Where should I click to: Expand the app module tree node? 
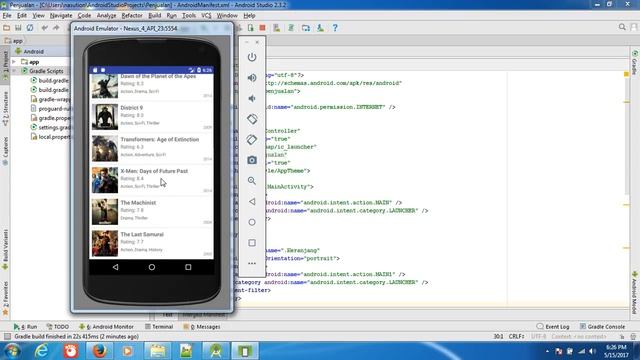14,62
